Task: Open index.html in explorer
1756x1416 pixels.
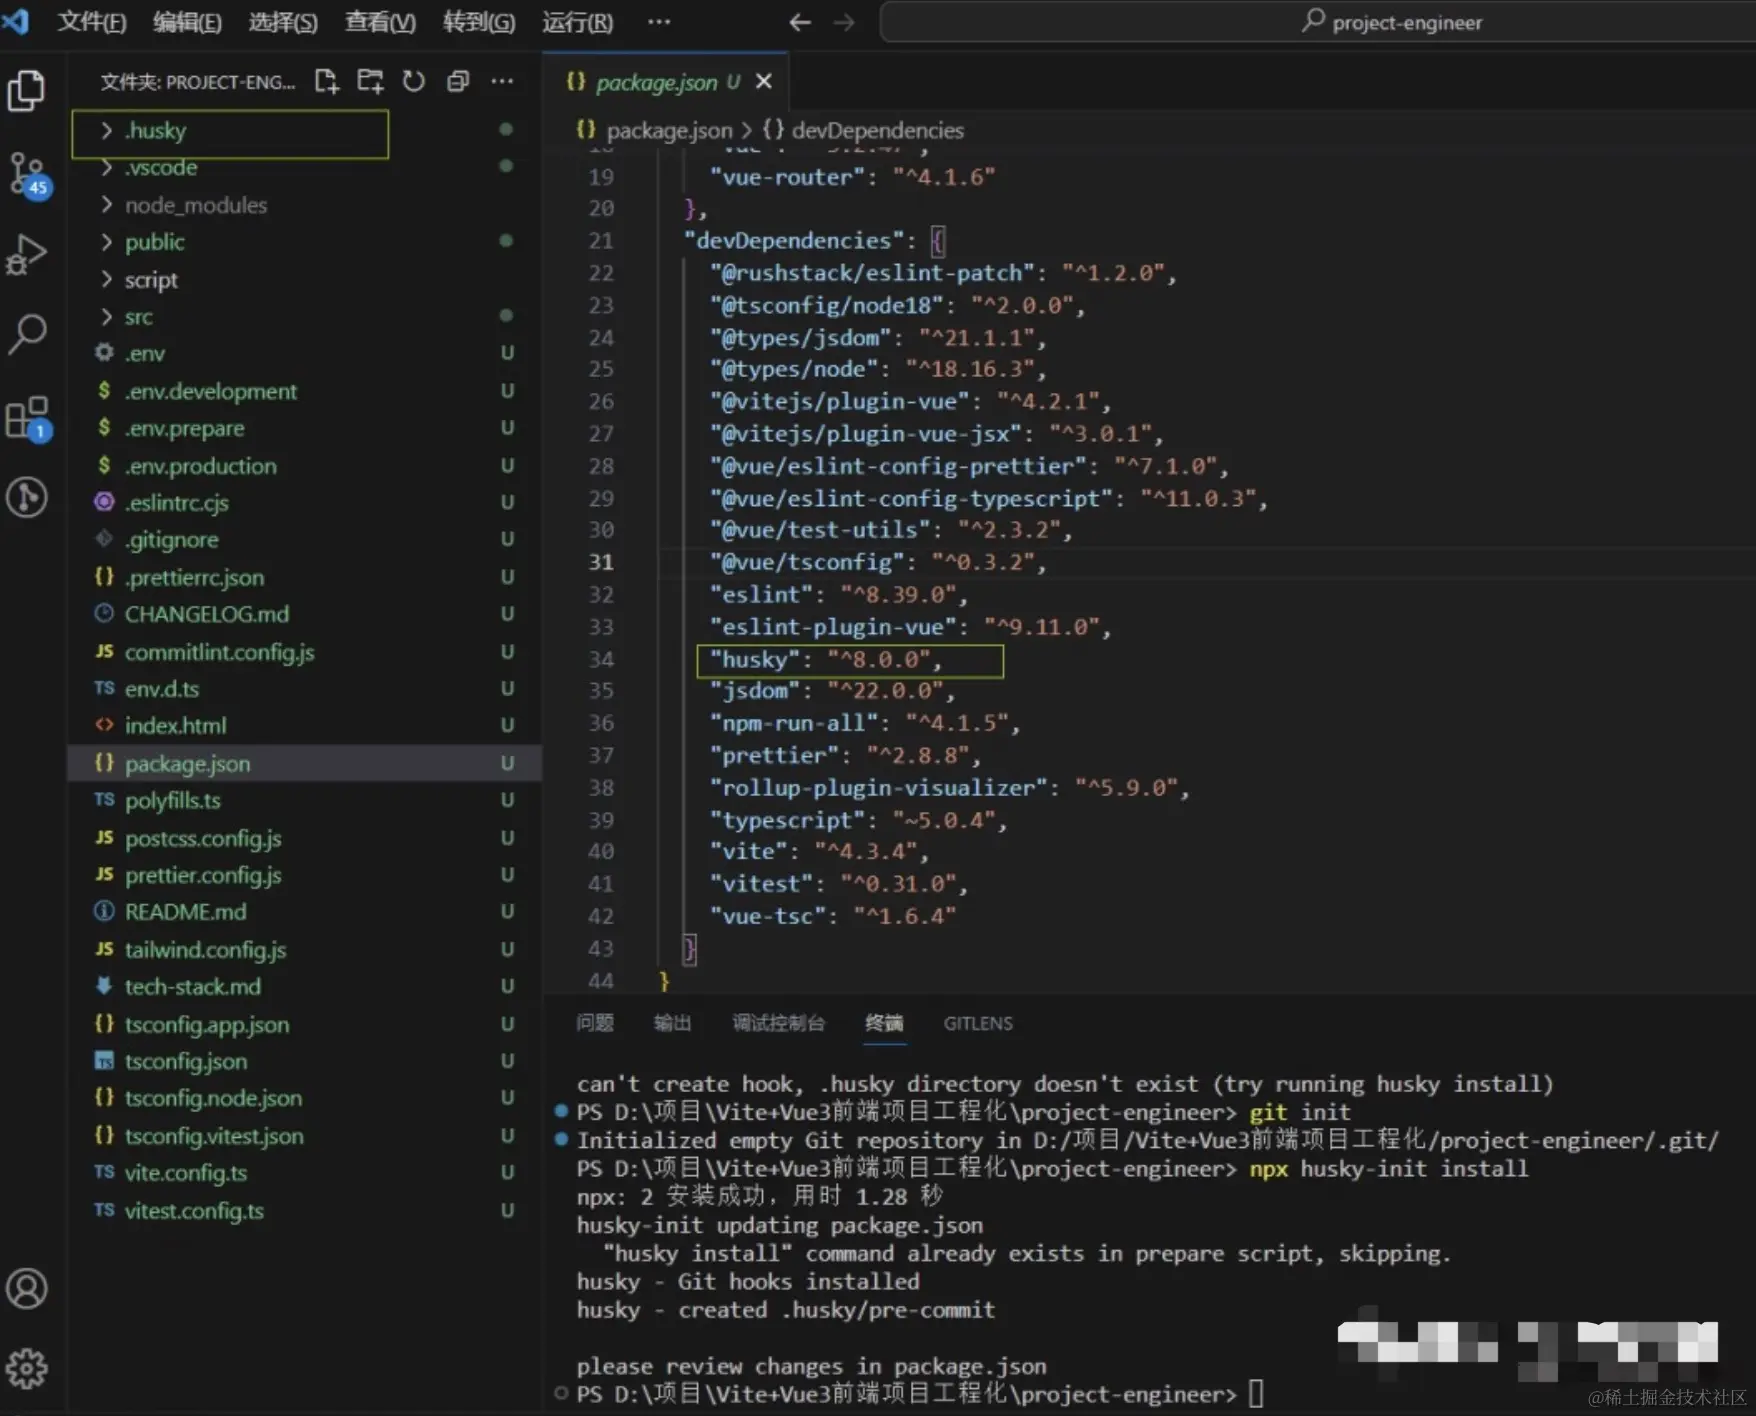Action: pyautogui.click(x=305, y=726)
